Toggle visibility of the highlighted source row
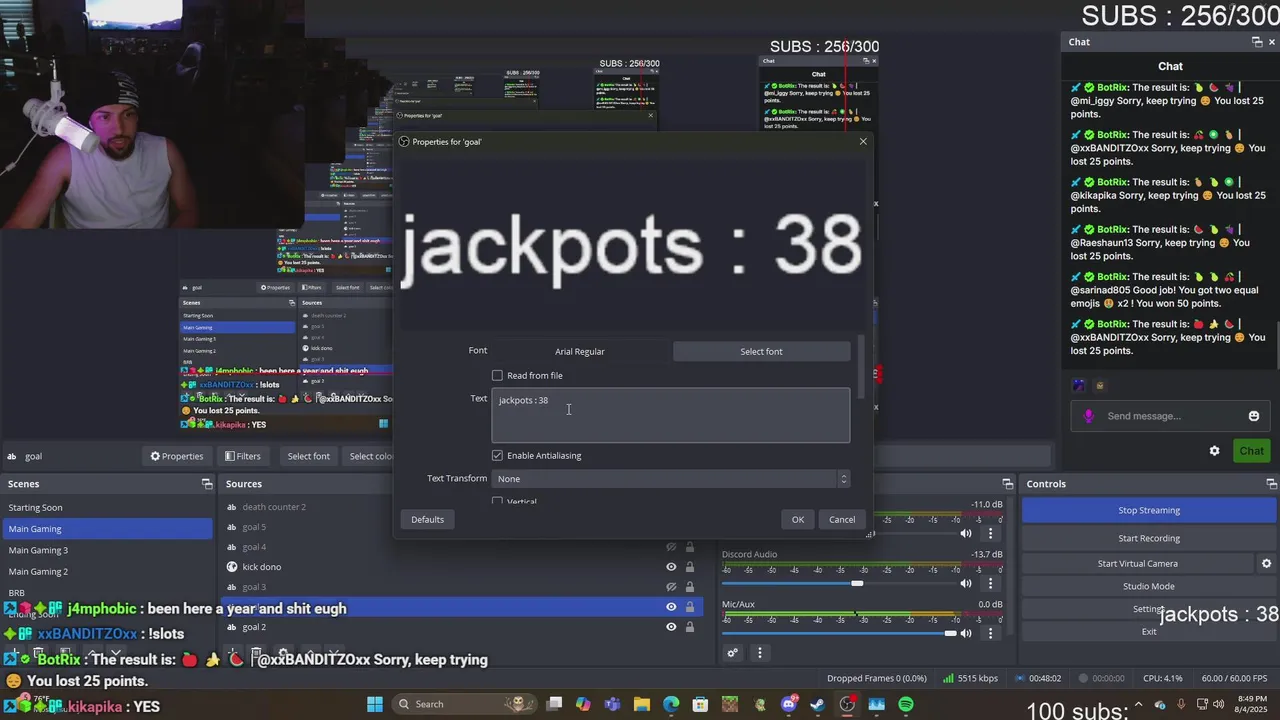This screenshot has width=1280, height=720. point(671,607)
